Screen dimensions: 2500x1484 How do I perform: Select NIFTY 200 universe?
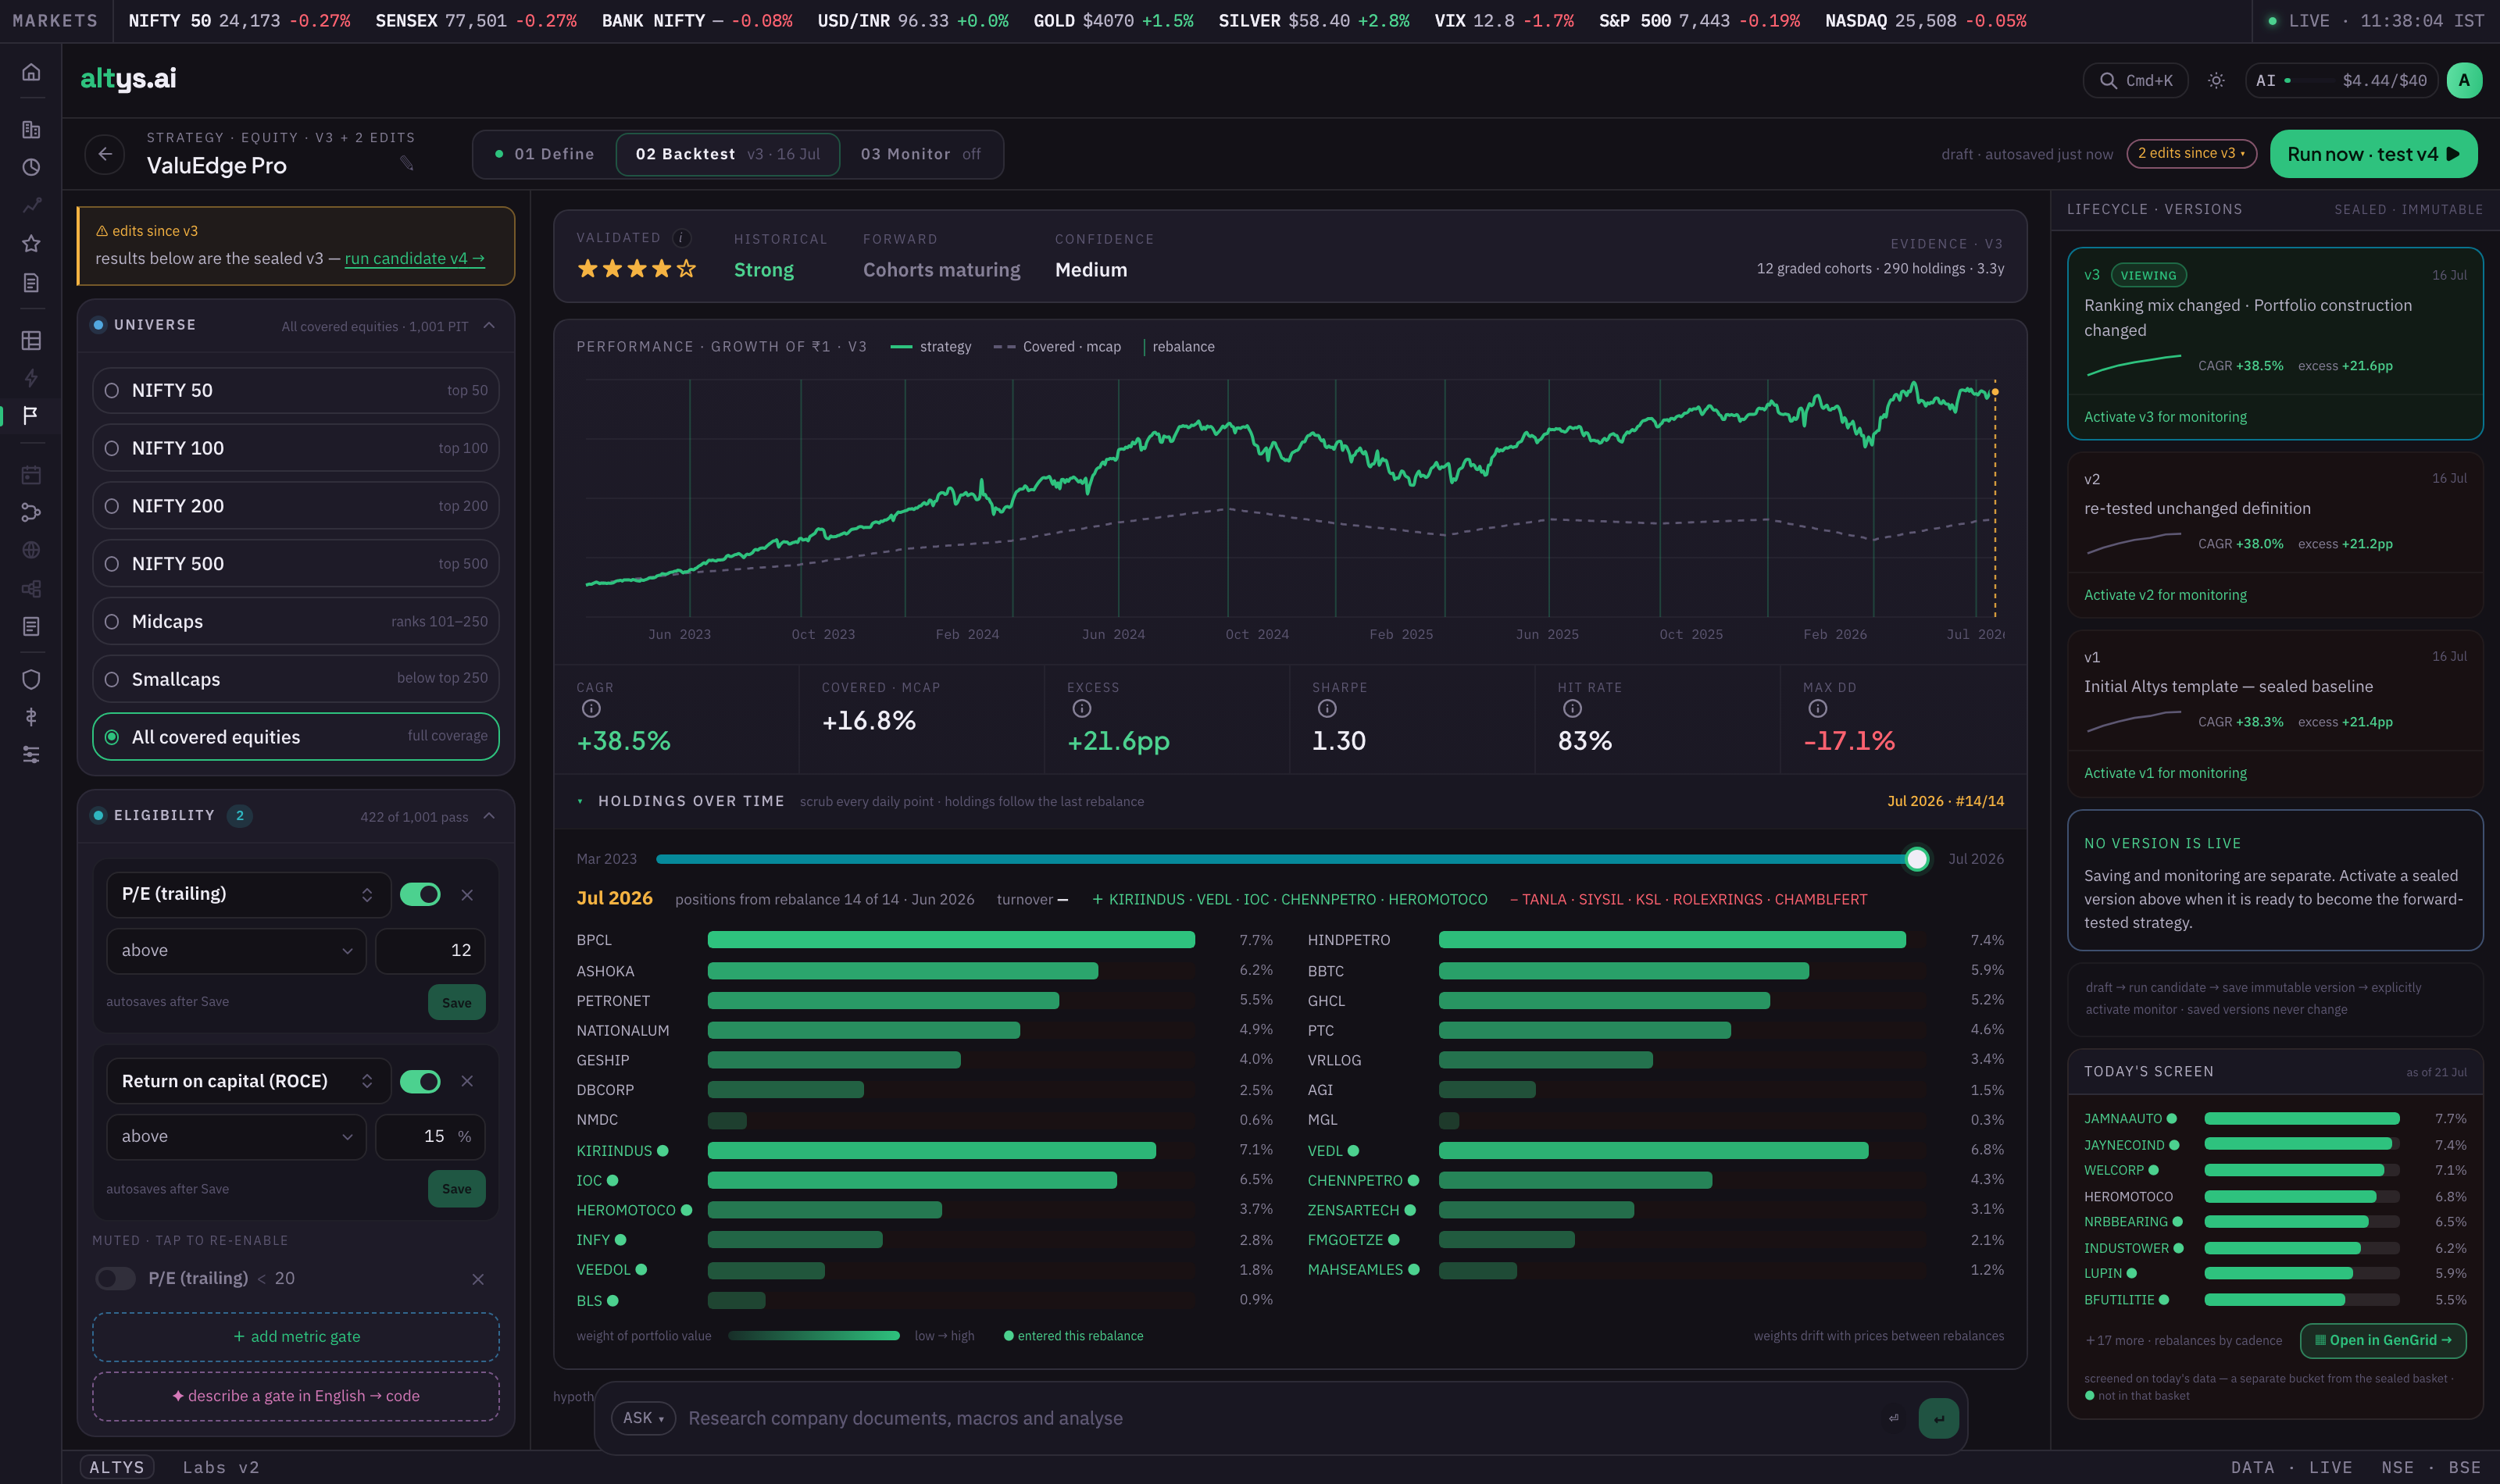296,506
